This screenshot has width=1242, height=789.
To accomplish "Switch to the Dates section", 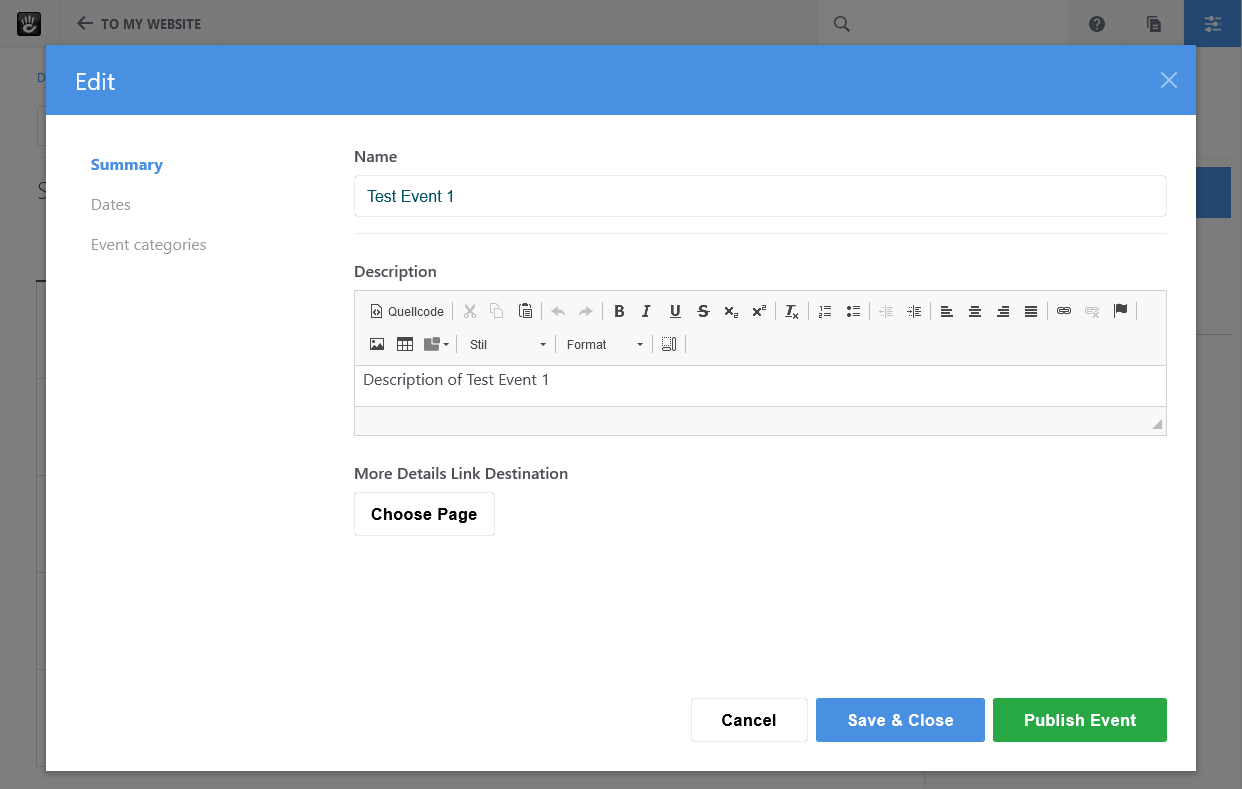I will click(111, 204).
